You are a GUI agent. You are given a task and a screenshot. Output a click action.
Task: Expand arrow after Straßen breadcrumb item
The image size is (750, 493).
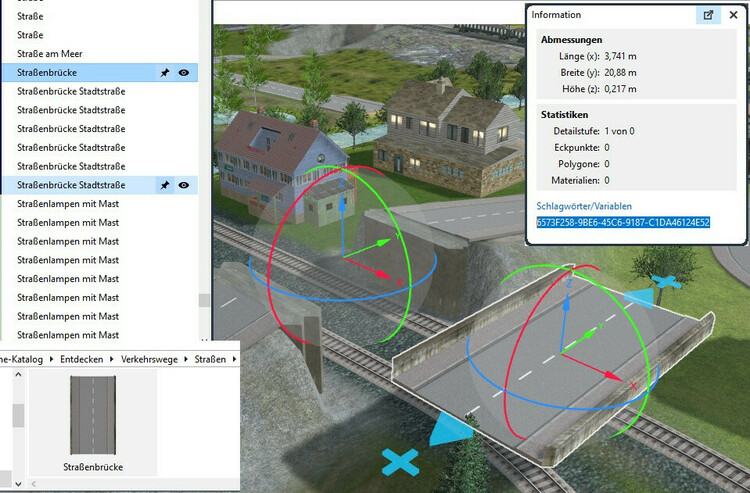234,359
